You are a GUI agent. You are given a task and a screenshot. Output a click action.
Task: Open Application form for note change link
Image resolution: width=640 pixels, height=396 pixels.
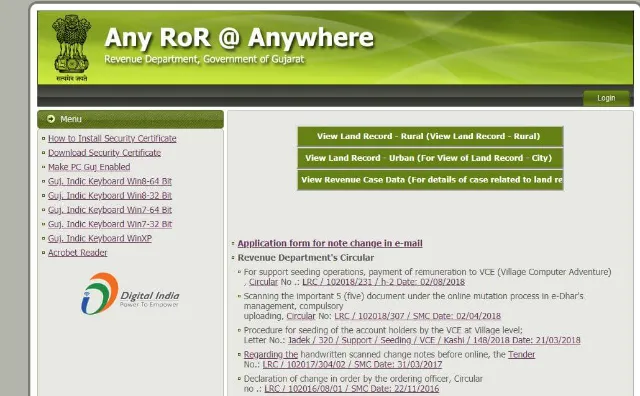click(330, 243)
